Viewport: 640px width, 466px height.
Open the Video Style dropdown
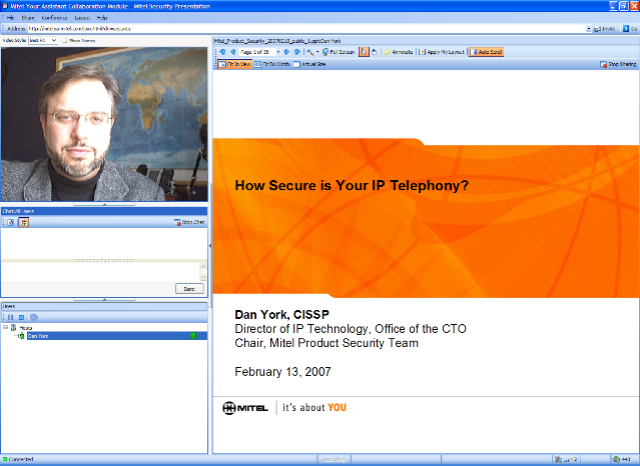(43, 41)
